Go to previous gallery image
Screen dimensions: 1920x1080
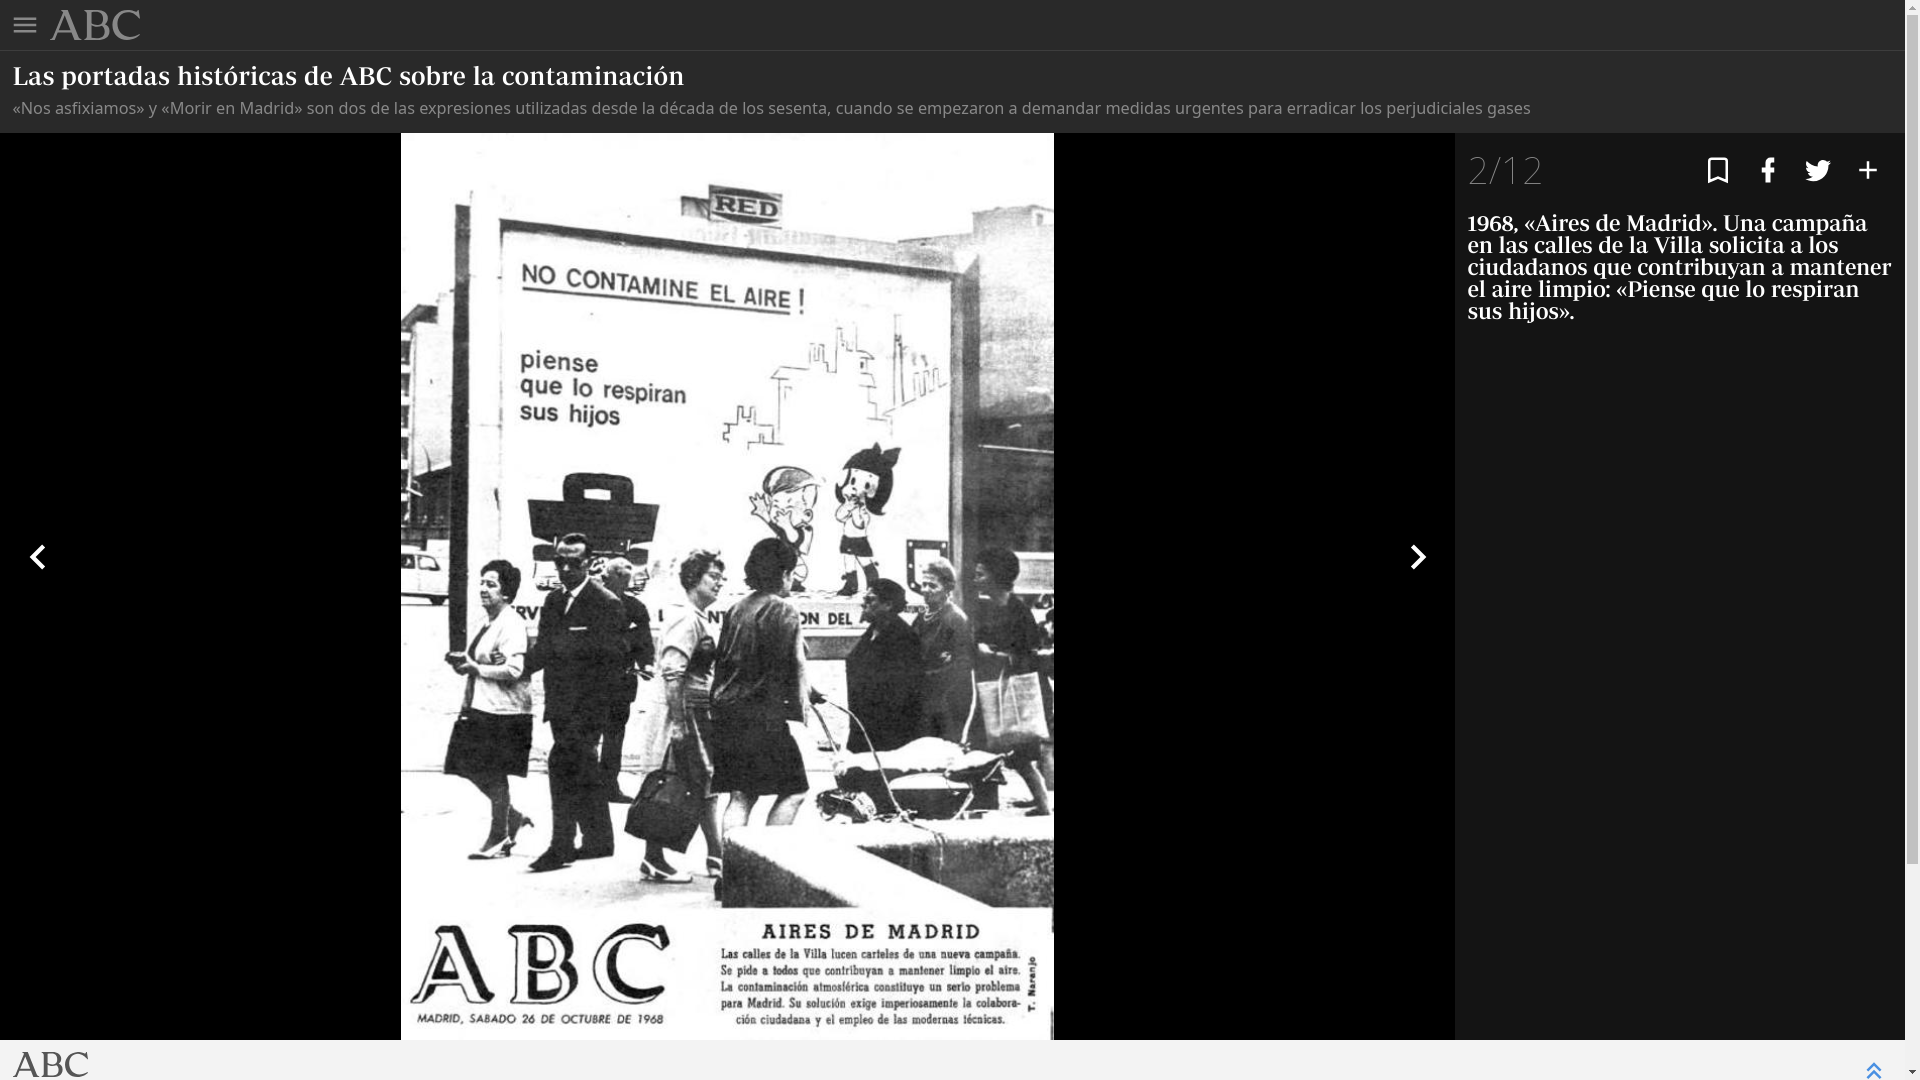38,557
